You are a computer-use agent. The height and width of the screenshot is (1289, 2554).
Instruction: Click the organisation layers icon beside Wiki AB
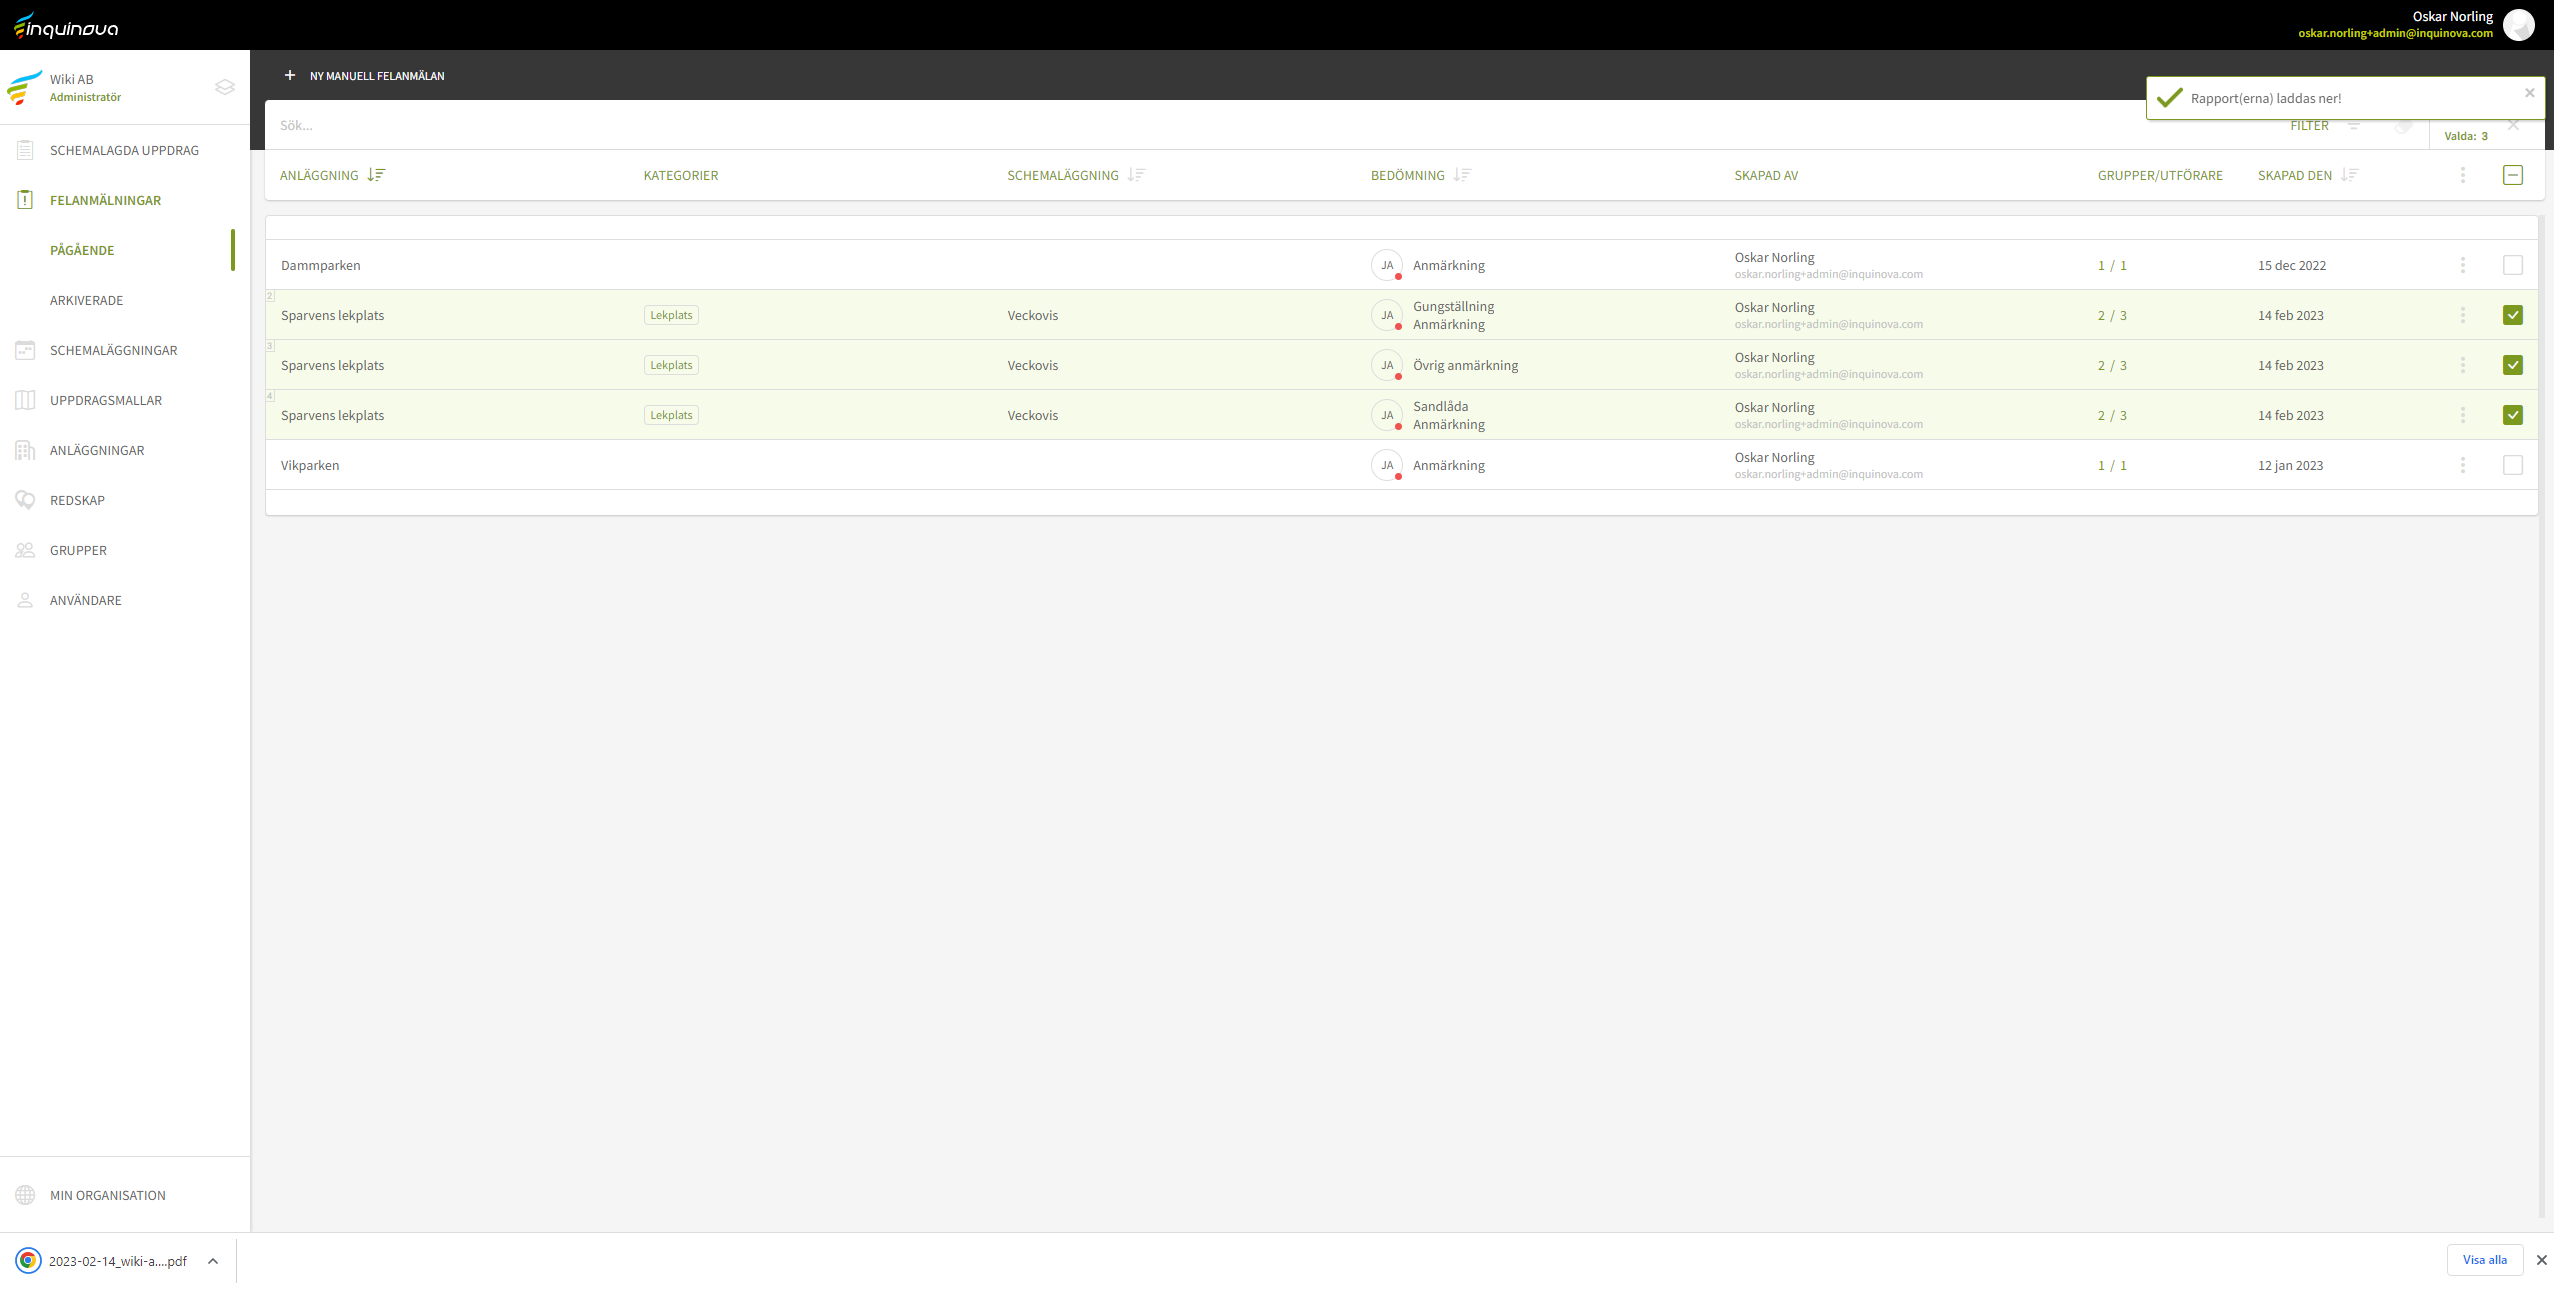(225, 87)
